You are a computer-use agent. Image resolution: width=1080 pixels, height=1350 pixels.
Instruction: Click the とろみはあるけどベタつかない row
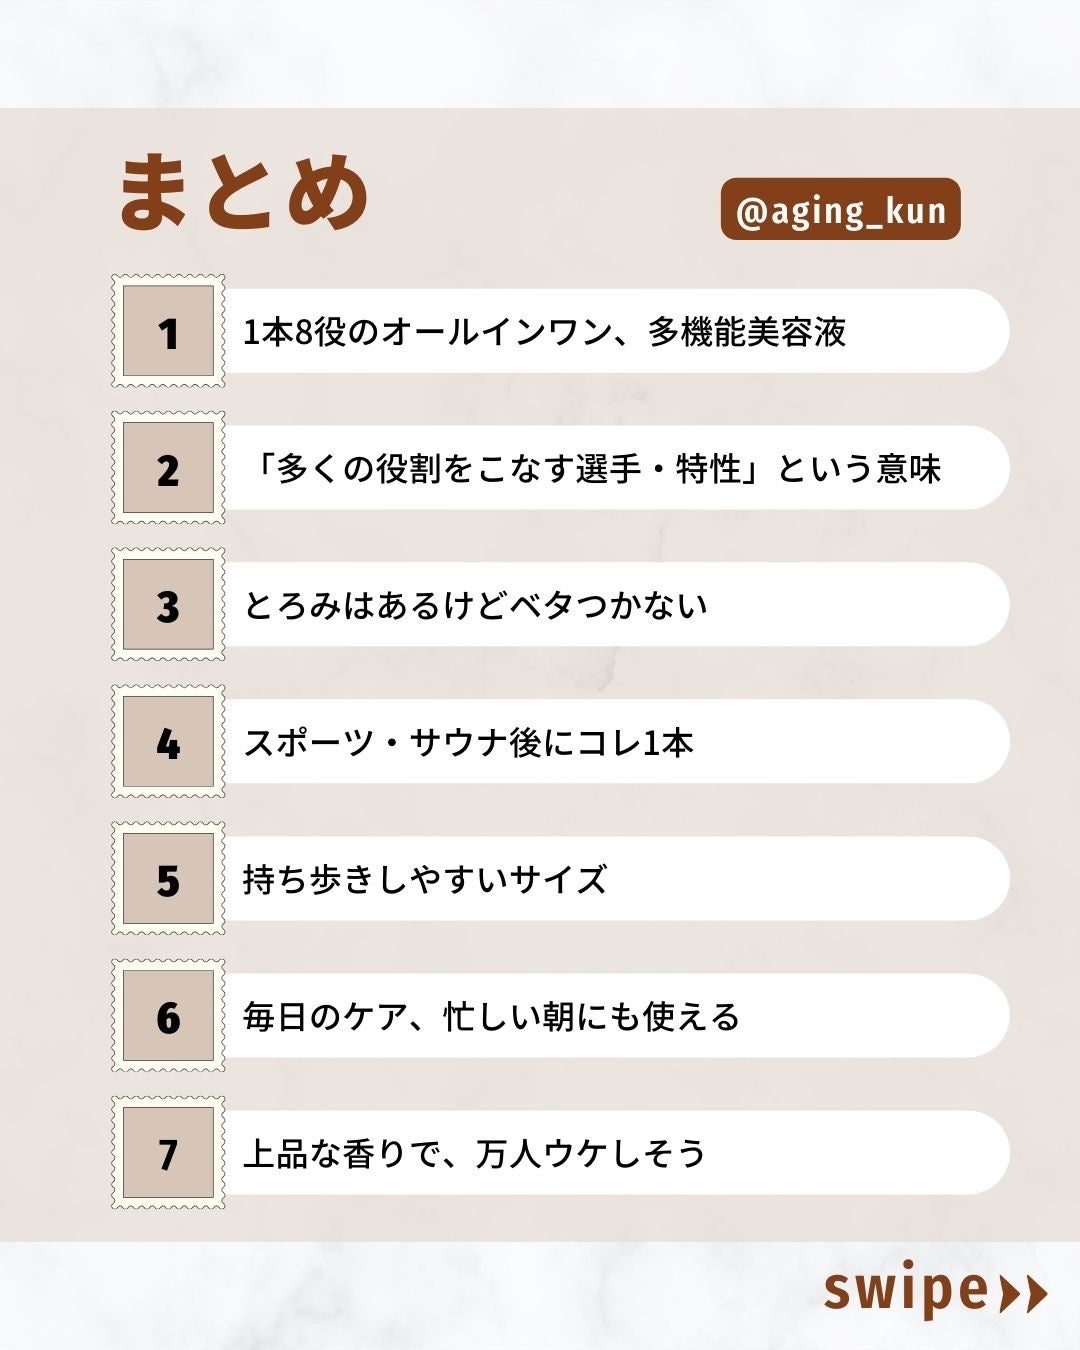click(x=476, y=606)
